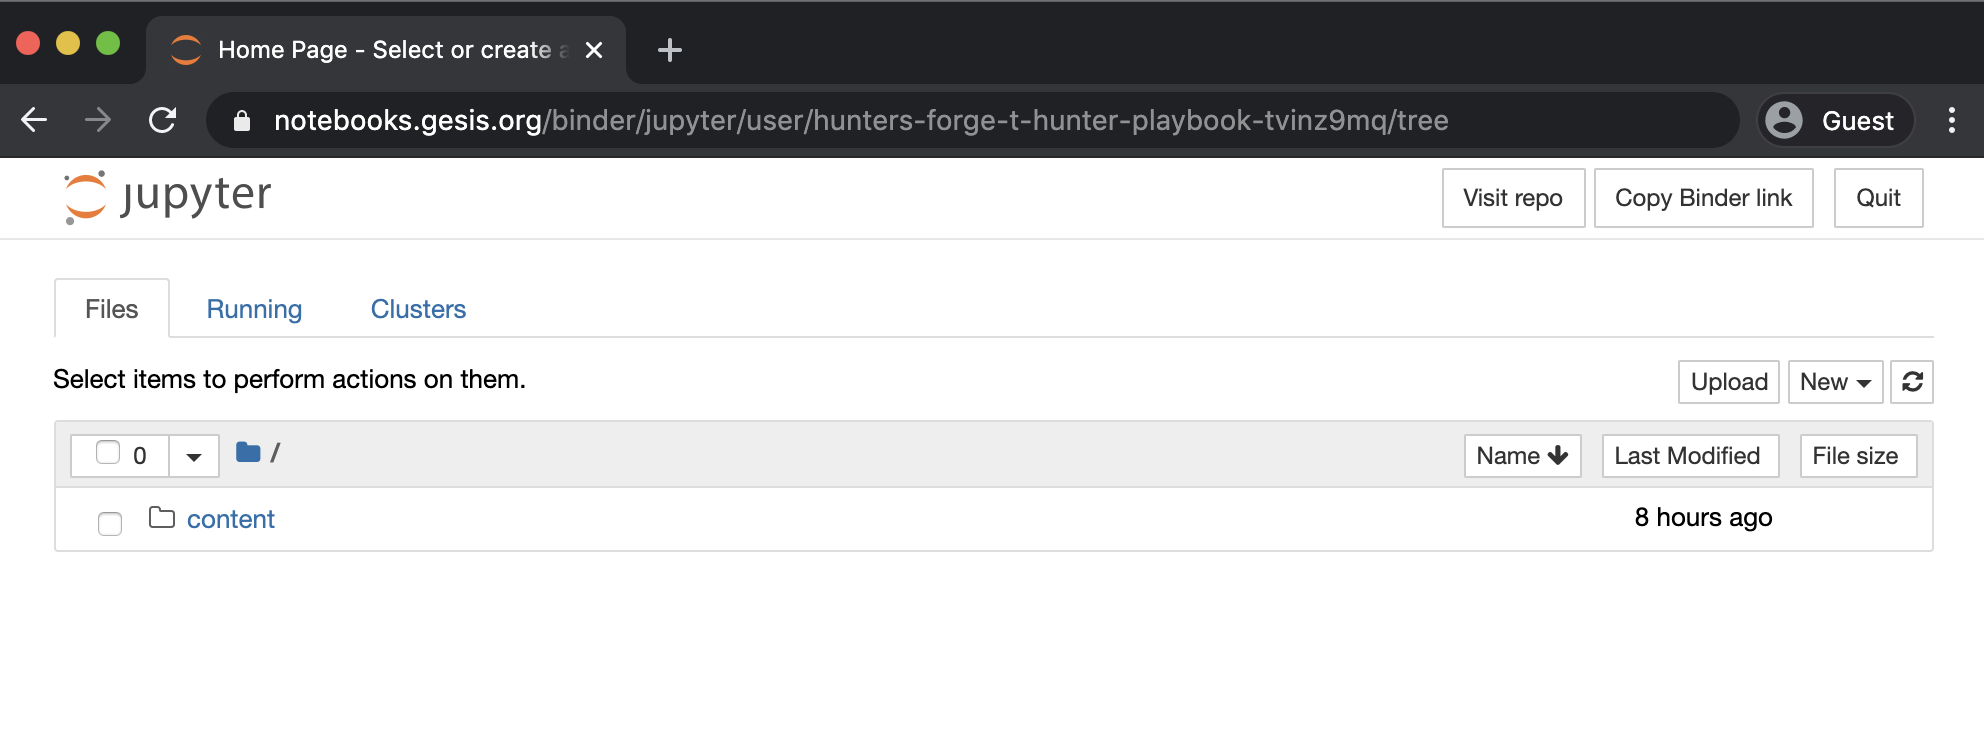Switch to the Clusters tab

(417, 309)
